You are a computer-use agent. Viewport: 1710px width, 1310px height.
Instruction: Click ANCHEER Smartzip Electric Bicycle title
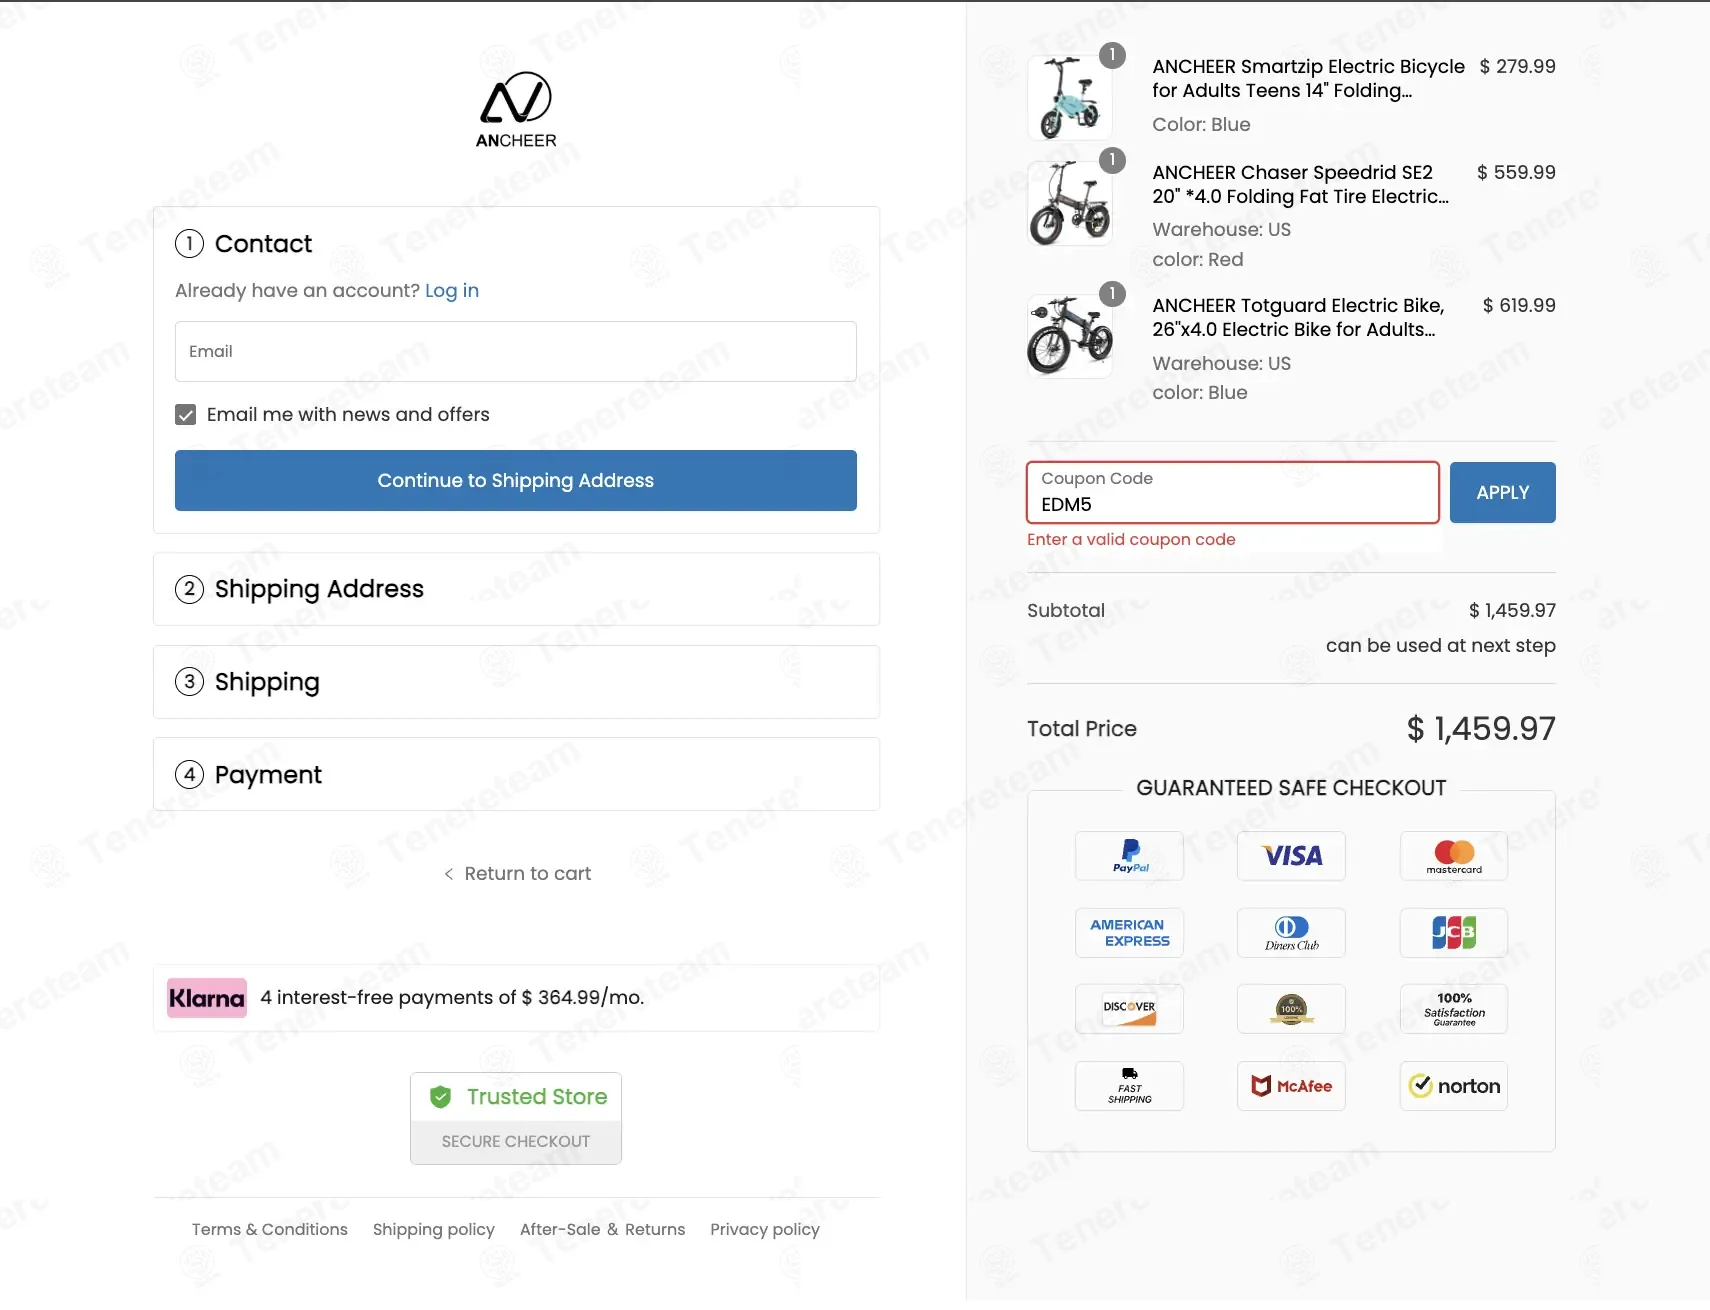[1308, 79]
